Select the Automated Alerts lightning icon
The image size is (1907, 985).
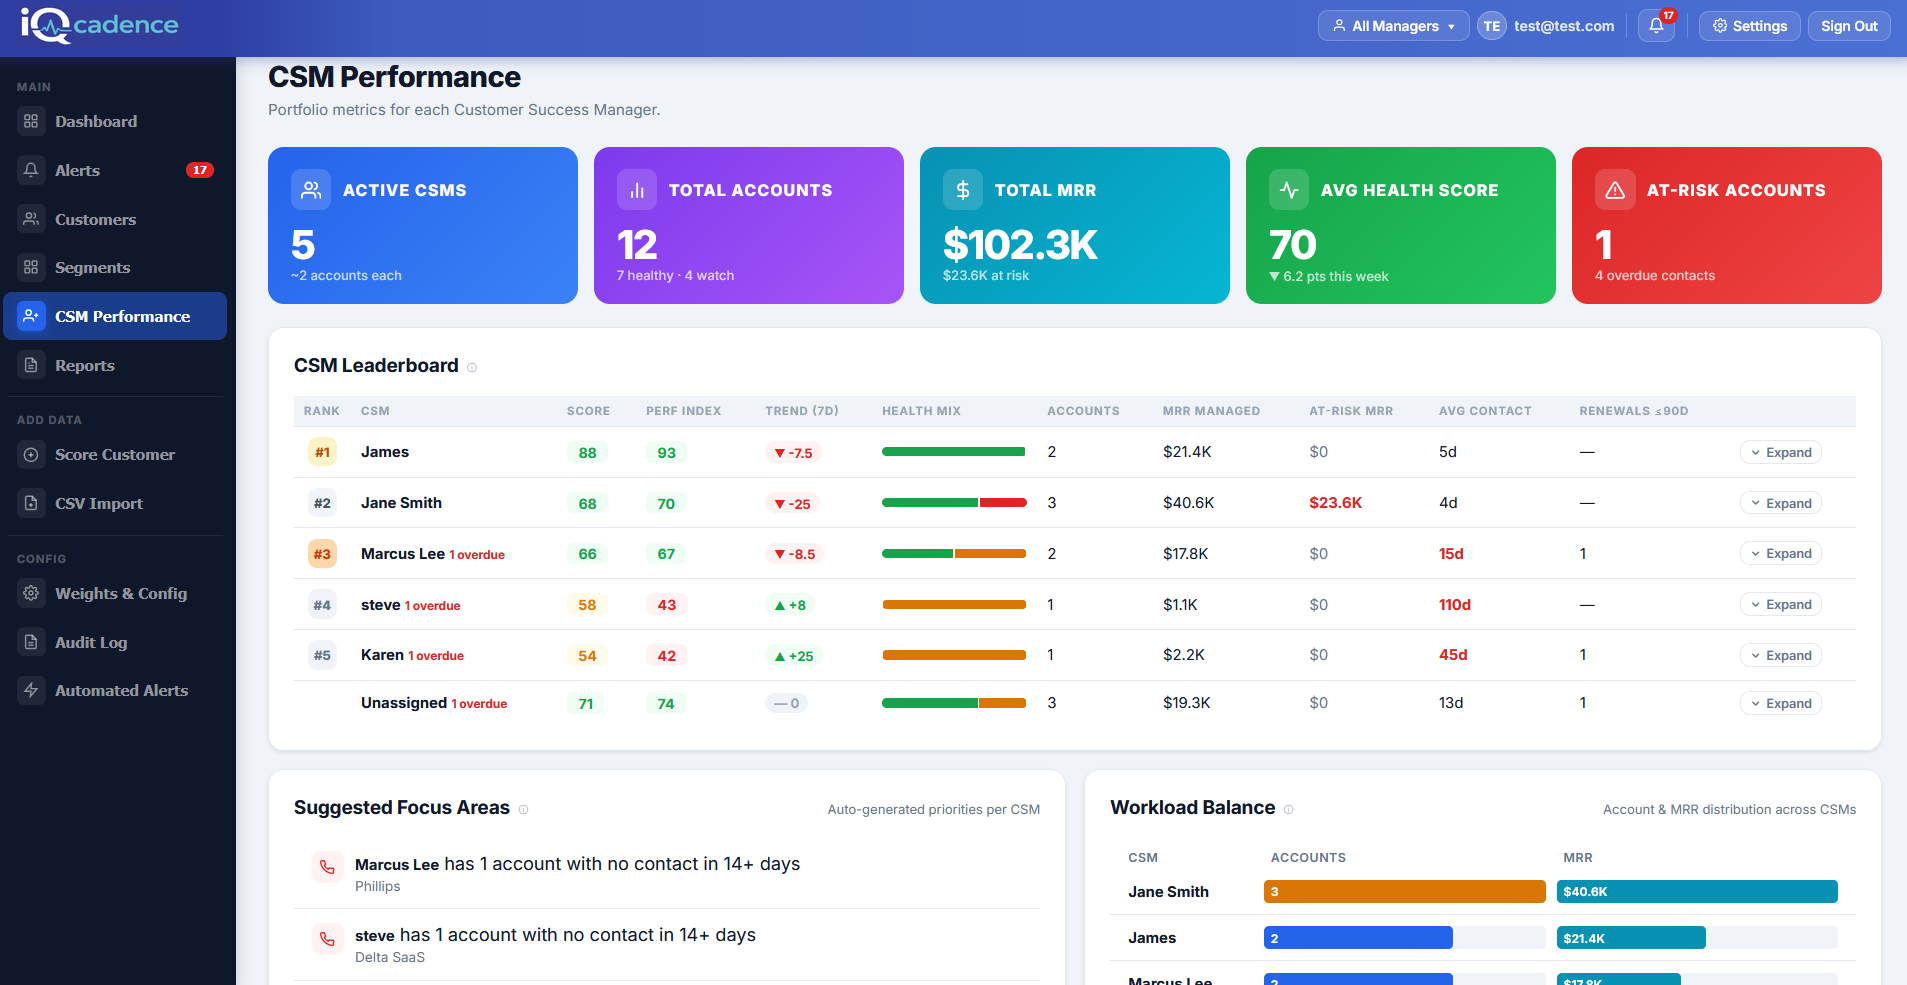pos(31,690)
